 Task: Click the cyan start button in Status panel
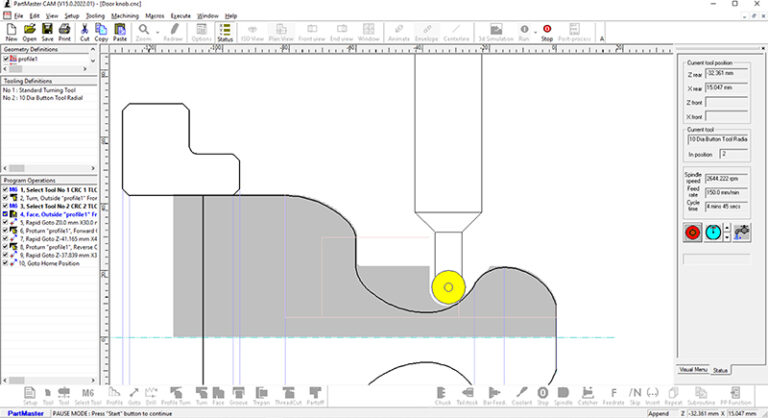713,232
